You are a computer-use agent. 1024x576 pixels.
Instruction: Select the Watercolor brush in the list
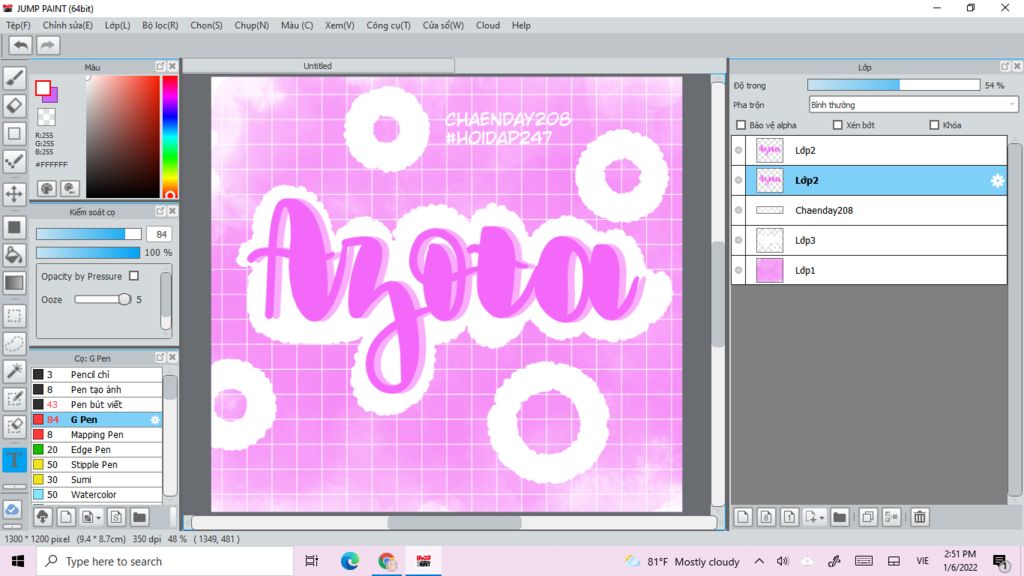[97, 494]
